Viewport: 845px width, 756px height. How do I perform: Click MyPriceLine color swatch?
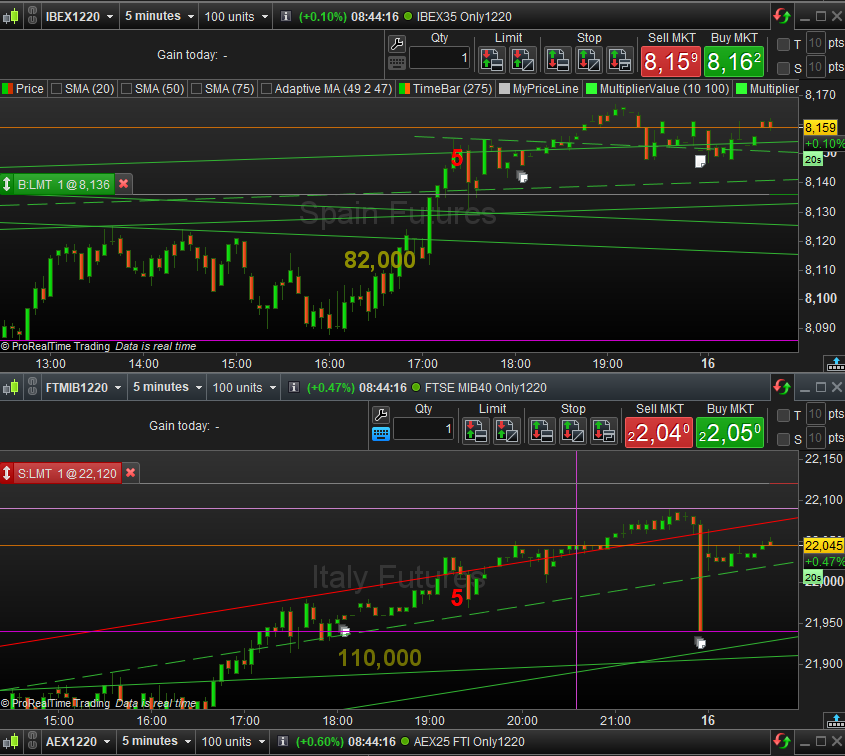504,89
